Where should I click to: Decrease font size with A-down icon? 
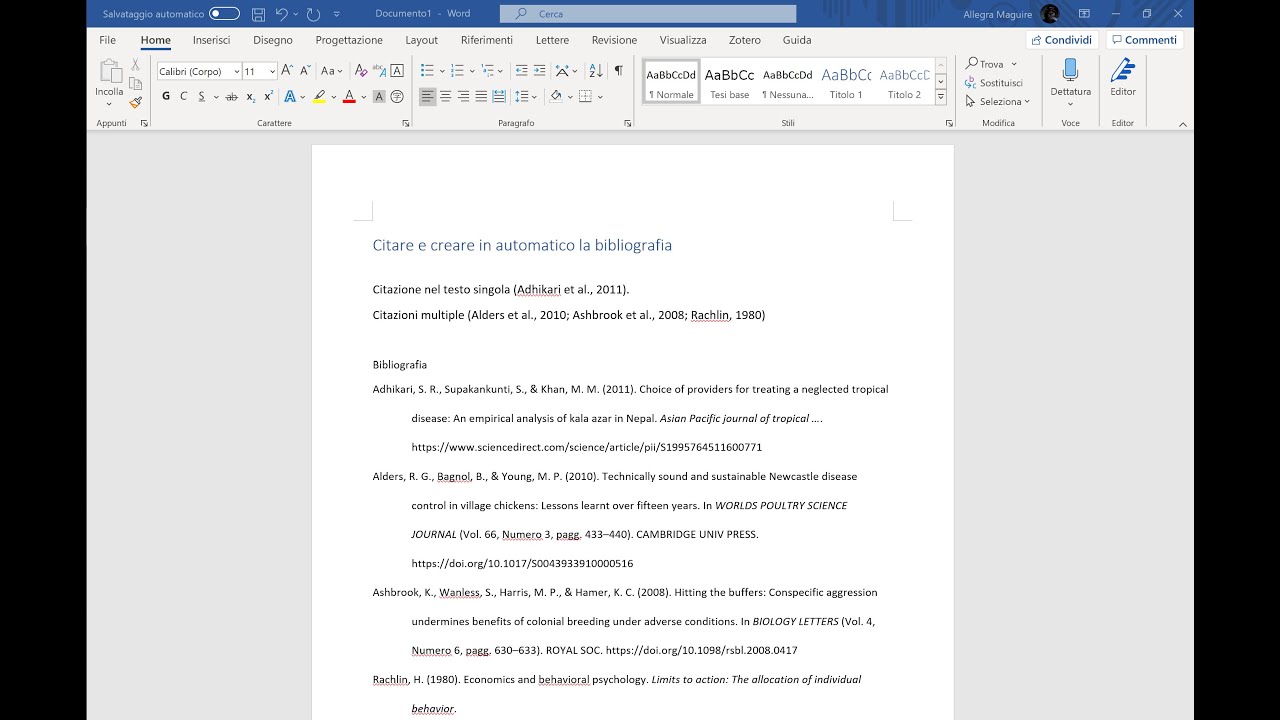click(x=305, y=71)
